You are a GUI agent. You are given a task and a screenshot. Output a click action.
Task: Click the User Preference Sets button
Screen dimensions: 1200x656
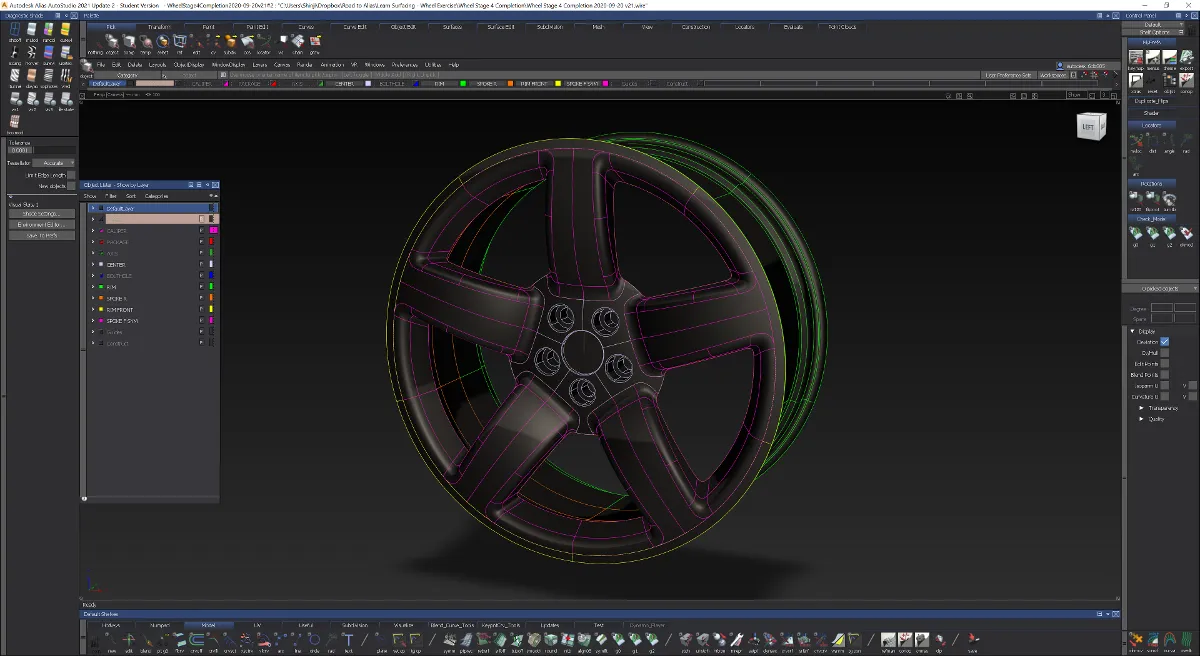tap(1008, 75)
